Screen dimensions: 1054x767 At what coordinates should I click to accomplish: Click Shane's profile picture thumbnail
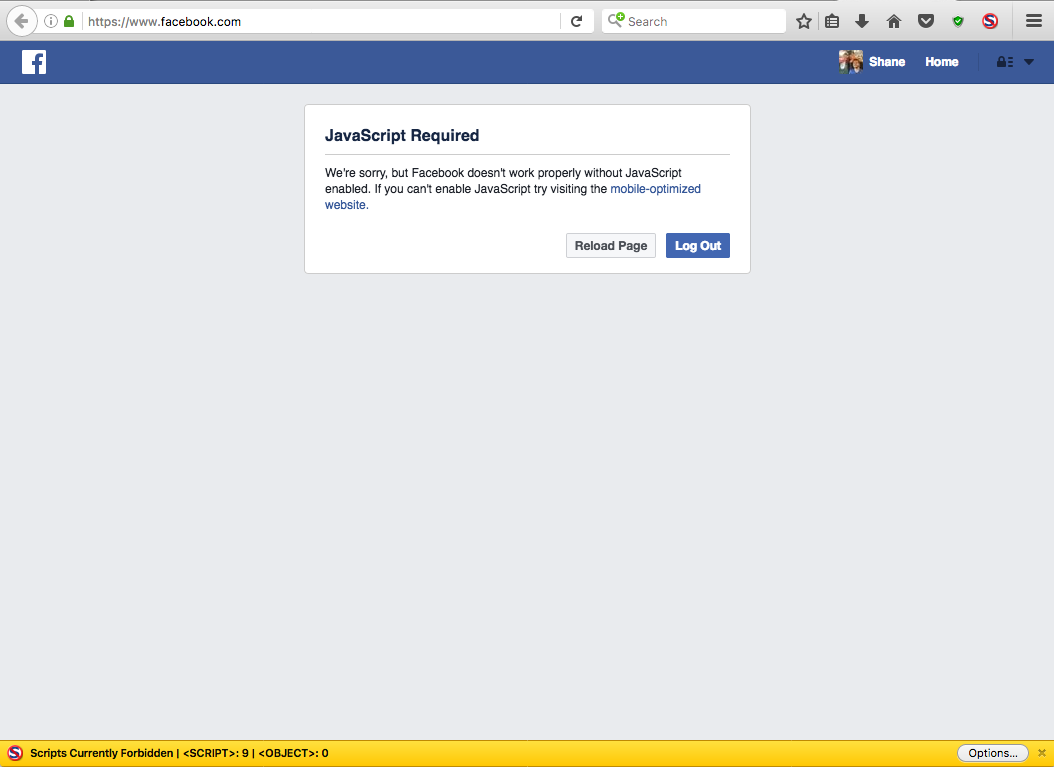[x=850, y=62]
